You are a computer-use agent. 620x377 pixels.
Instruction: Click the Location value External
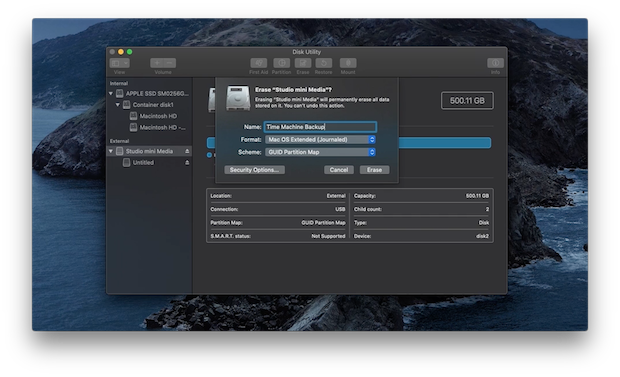tap(336, 196)
